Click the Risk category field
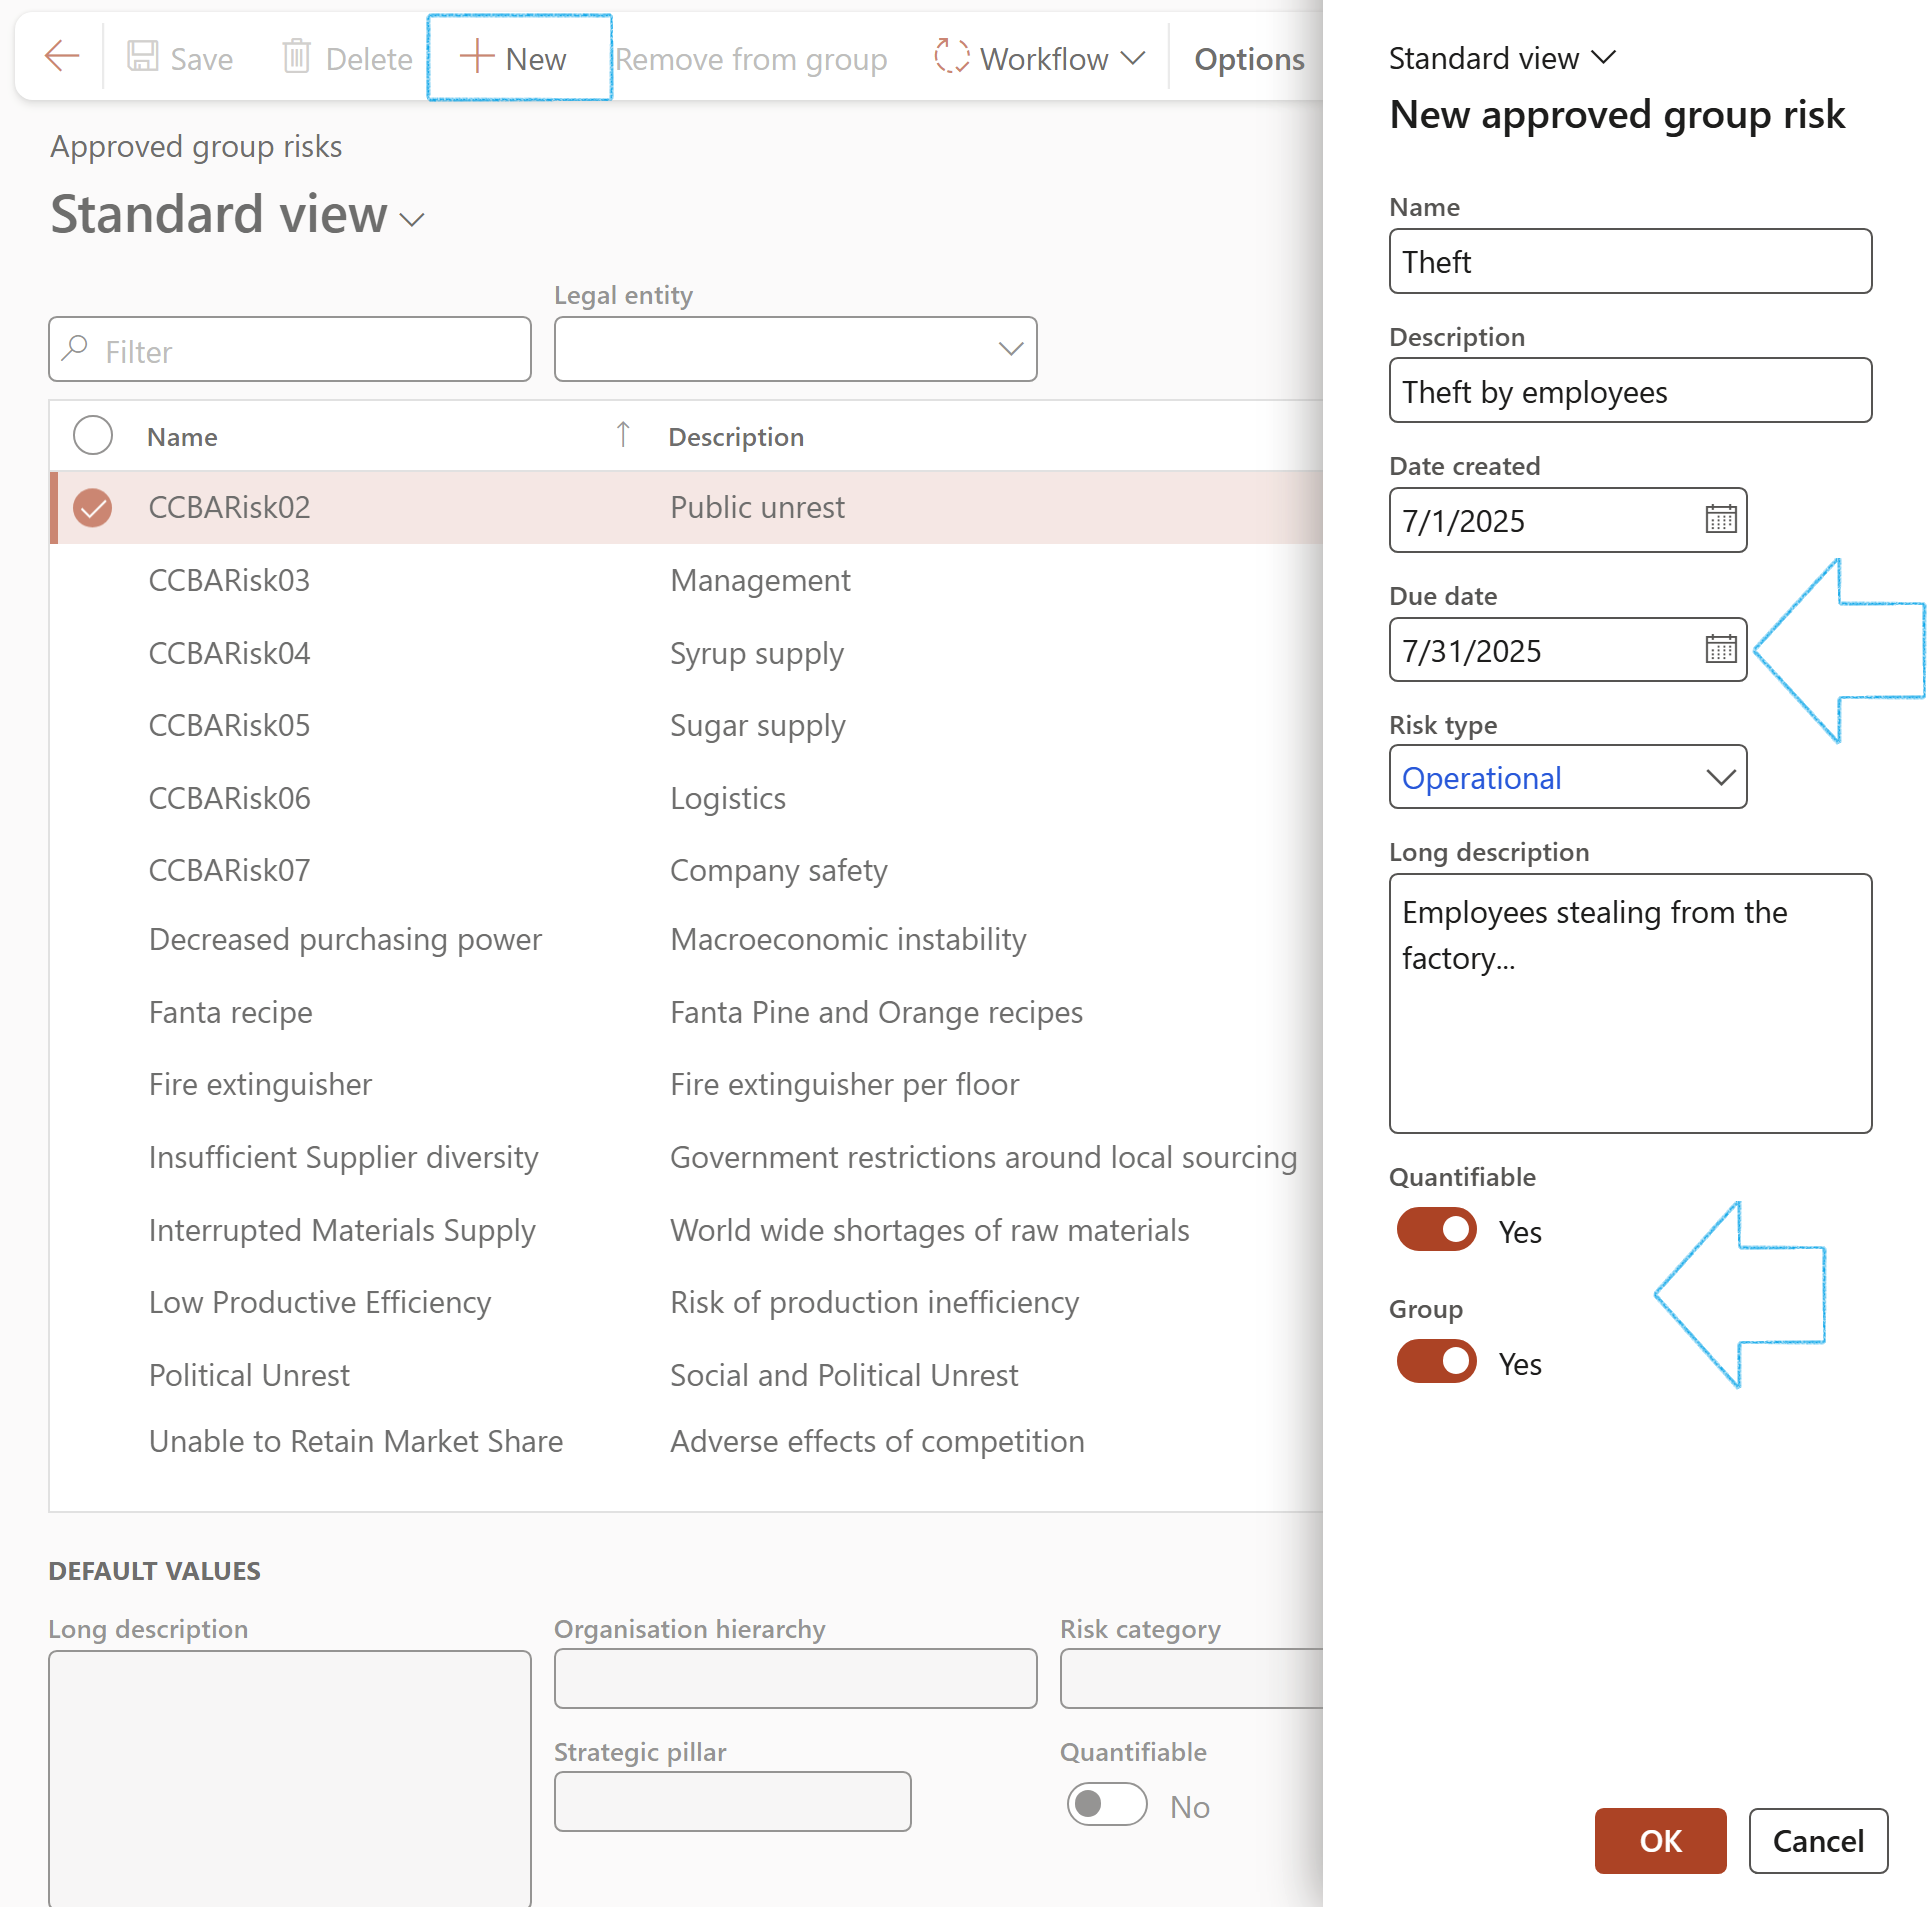Image resolution: width=1932 pixels, height=1907 pixels. pos(1191,1679)
